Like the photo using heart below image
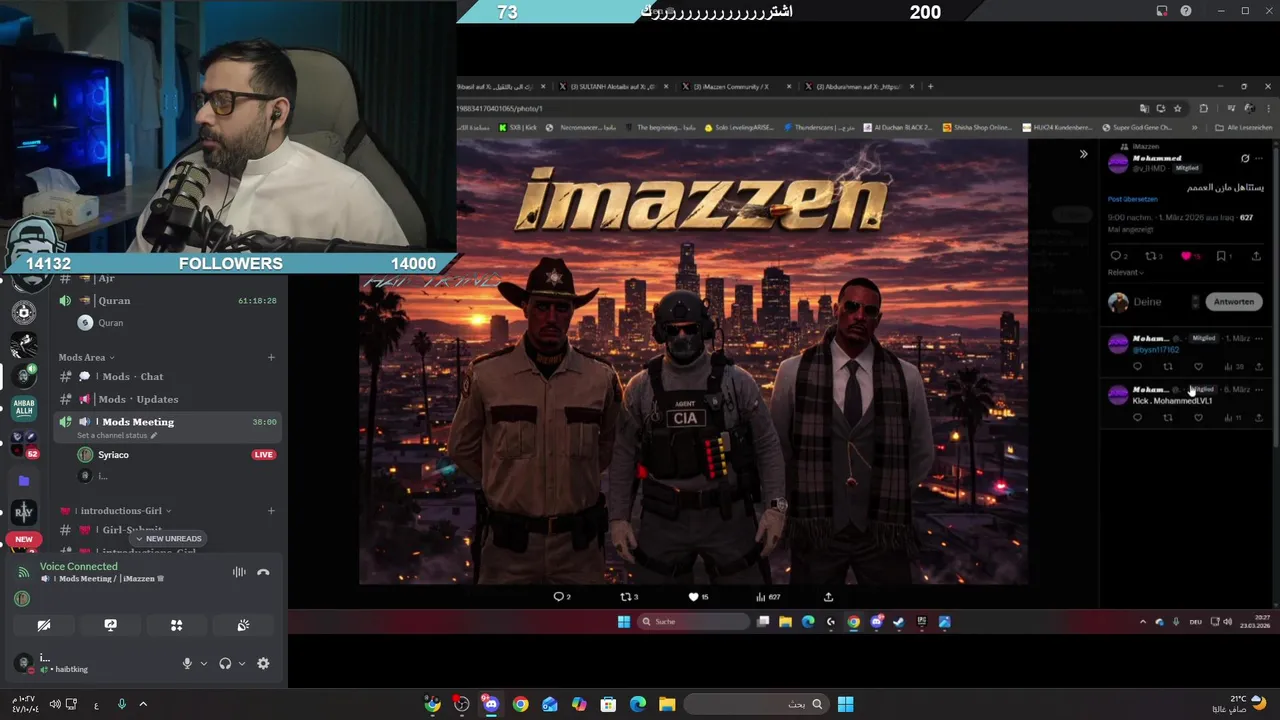This screenshot has height=720, width=1280. pos(693,597)
